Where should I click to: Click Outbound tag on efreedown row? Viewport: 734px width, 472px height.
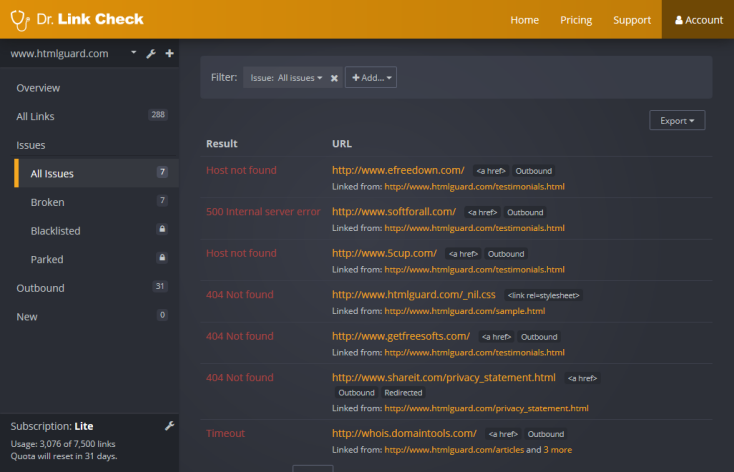click(533, 171)
